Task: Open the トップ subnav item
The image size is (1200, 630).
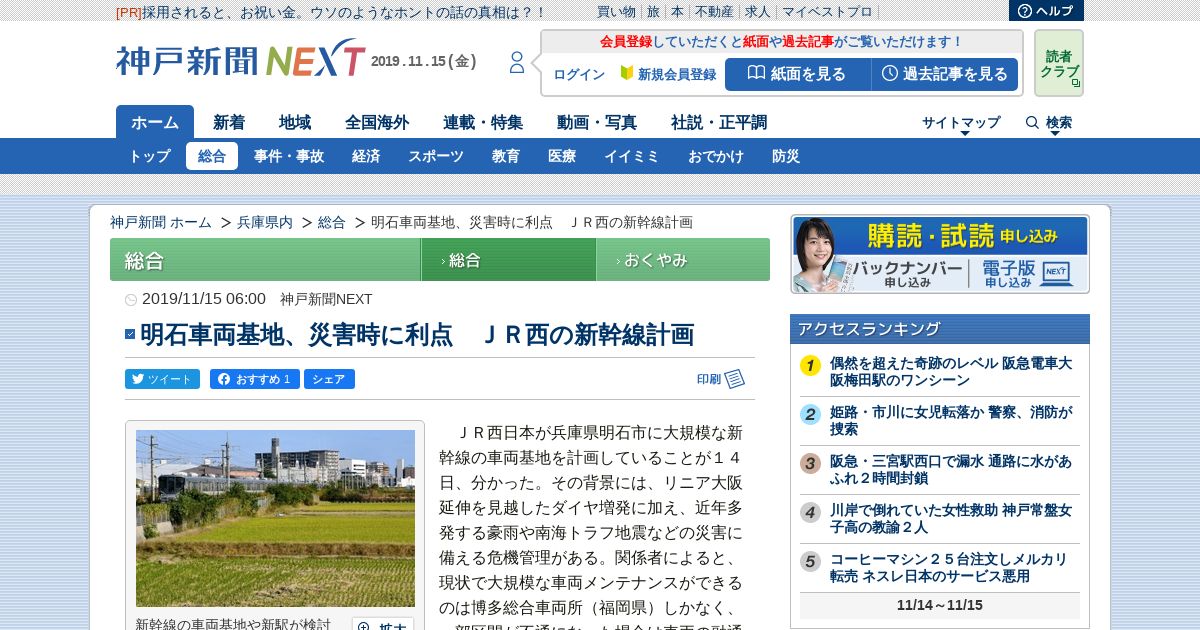Action: [150, 156]
